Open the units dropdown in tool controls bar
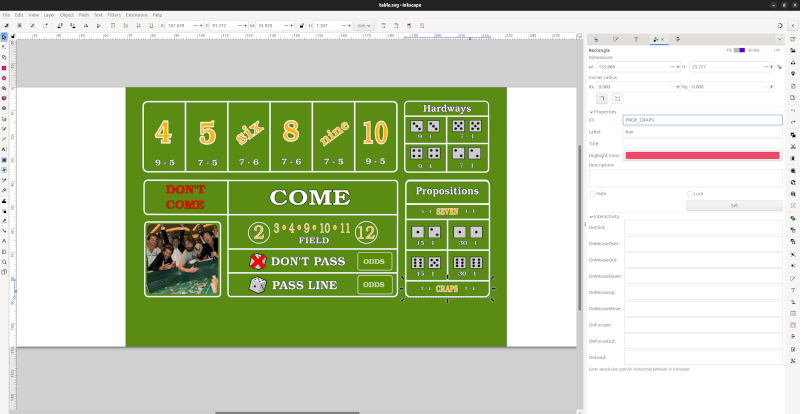This screenshot has width=800, height=414. pyautogui.click(x=364, y=25)
